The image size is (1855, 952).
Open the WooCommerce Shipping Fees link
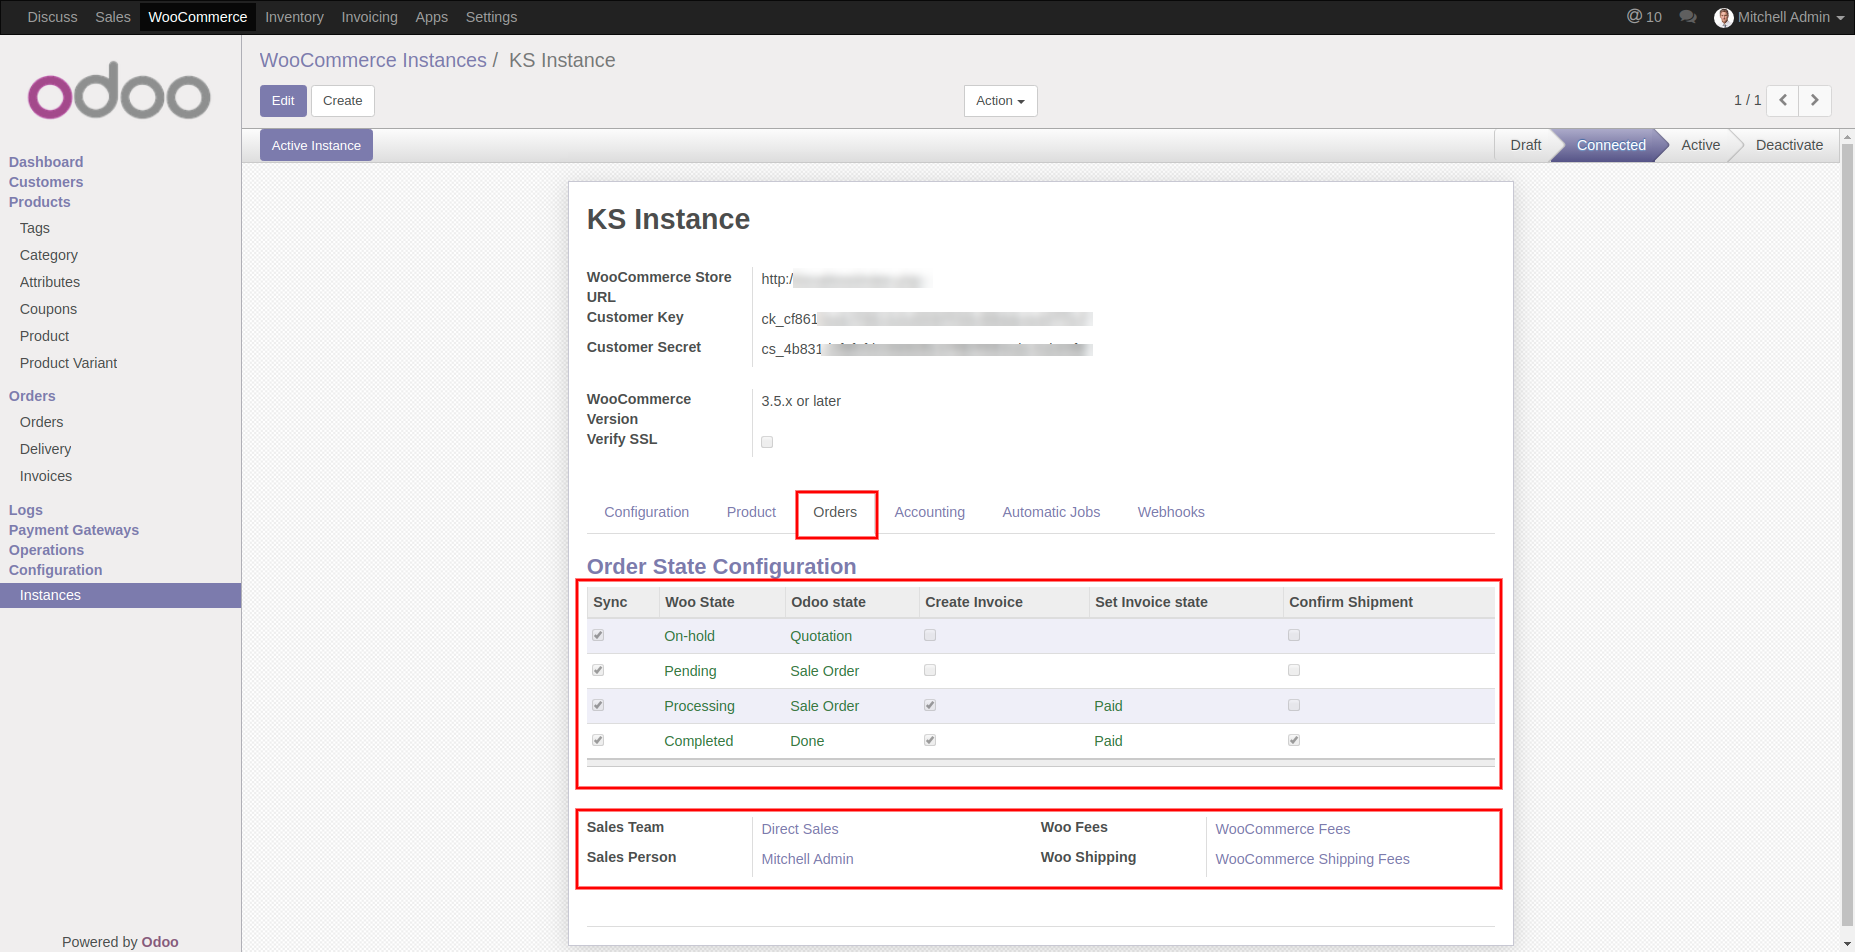(x=1312, y=859)
